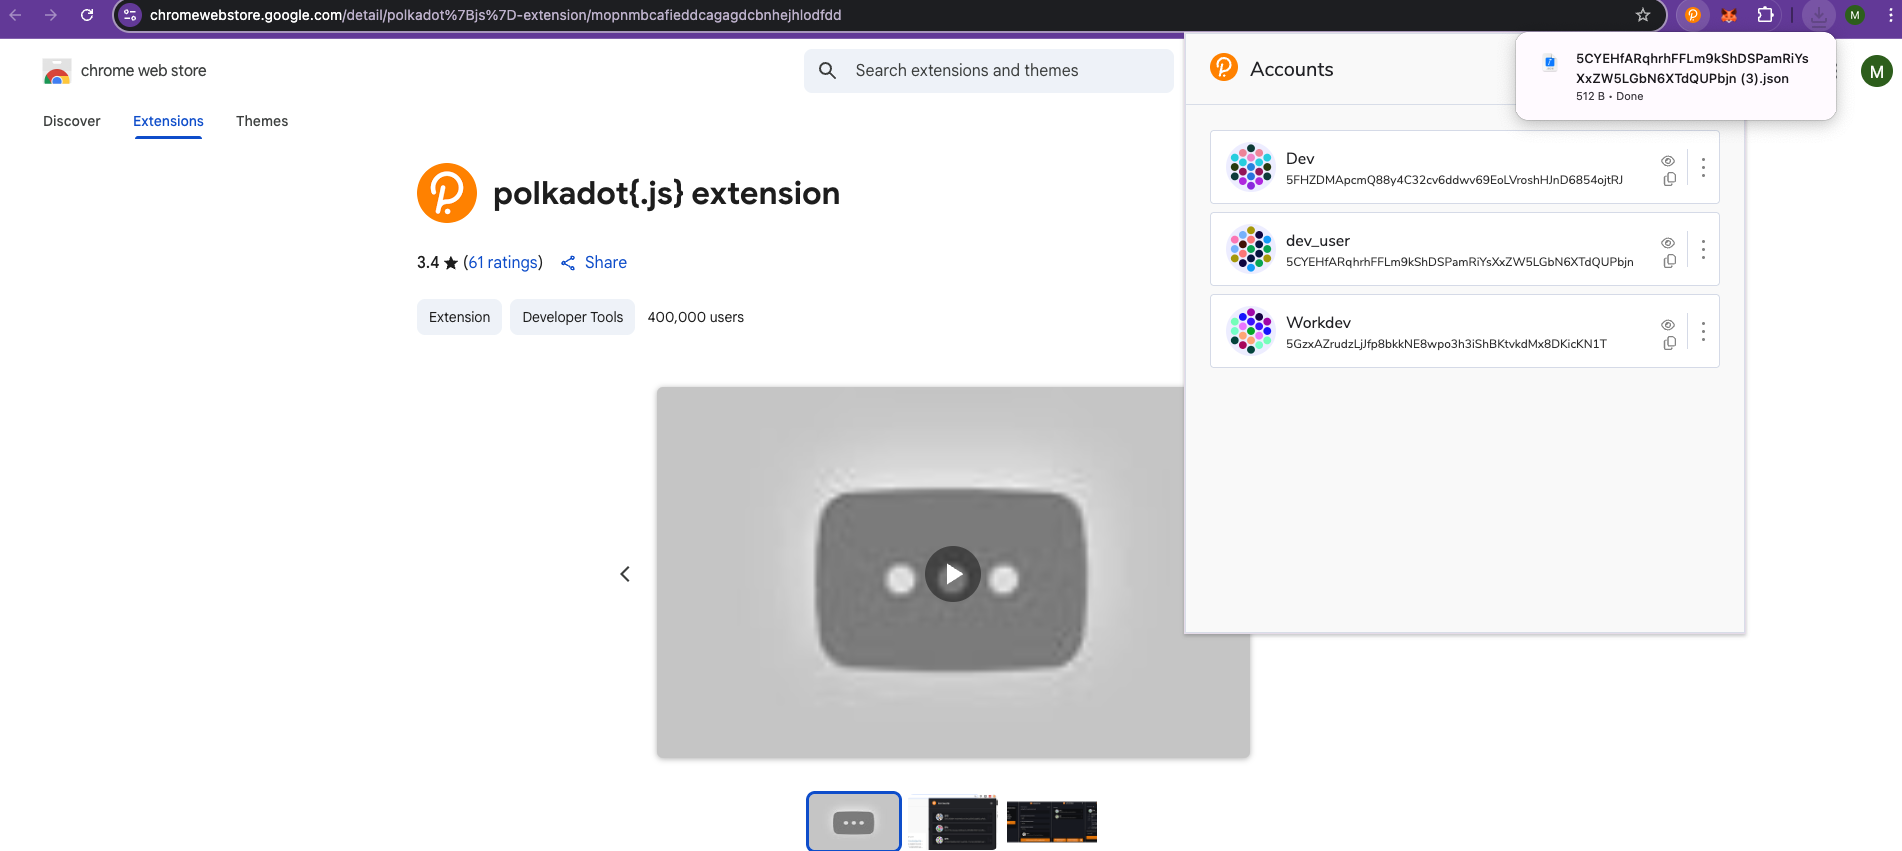Bookmark this page with the star icon
The height and width of the screenshot is (851, 1902).
pos(1643,15)
